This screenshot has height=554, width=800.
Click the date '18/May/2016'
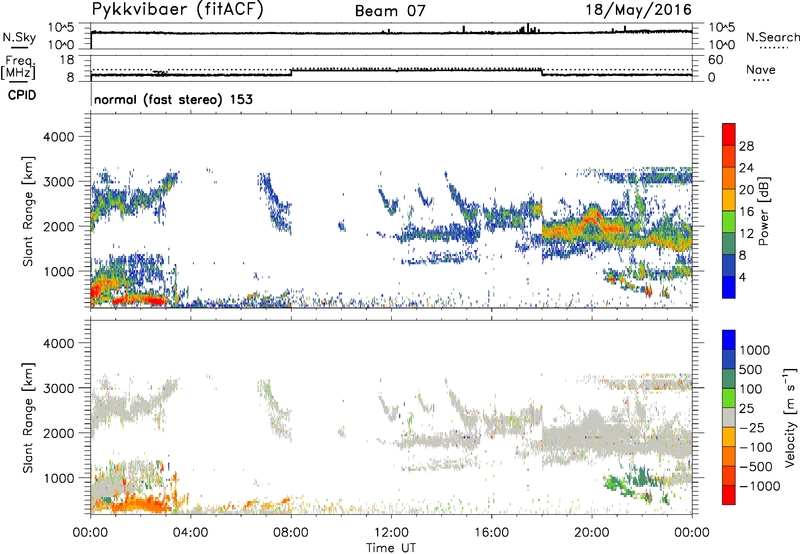click(x=638, y=10)
